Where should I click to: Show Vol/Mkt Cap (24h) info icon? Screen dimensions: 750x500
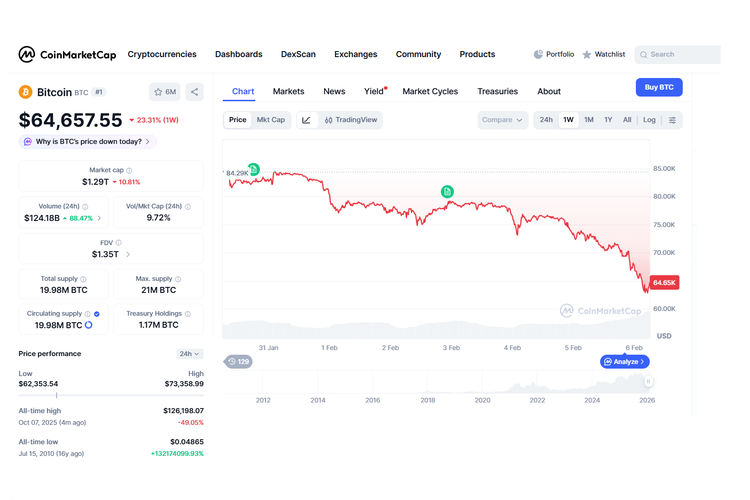(x=188, y=207)
